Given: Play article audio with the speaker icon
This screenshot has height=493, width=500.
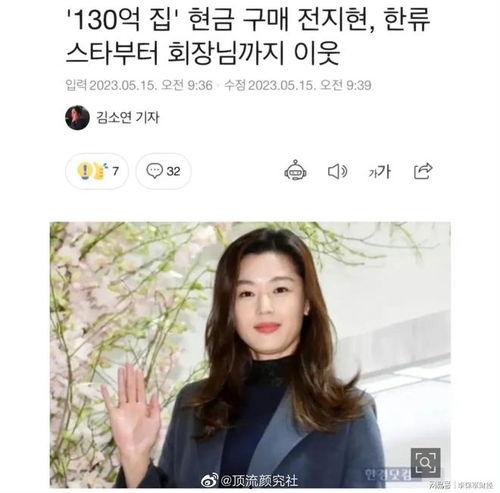Looking at the screenshot, I should tap(337, 171).
